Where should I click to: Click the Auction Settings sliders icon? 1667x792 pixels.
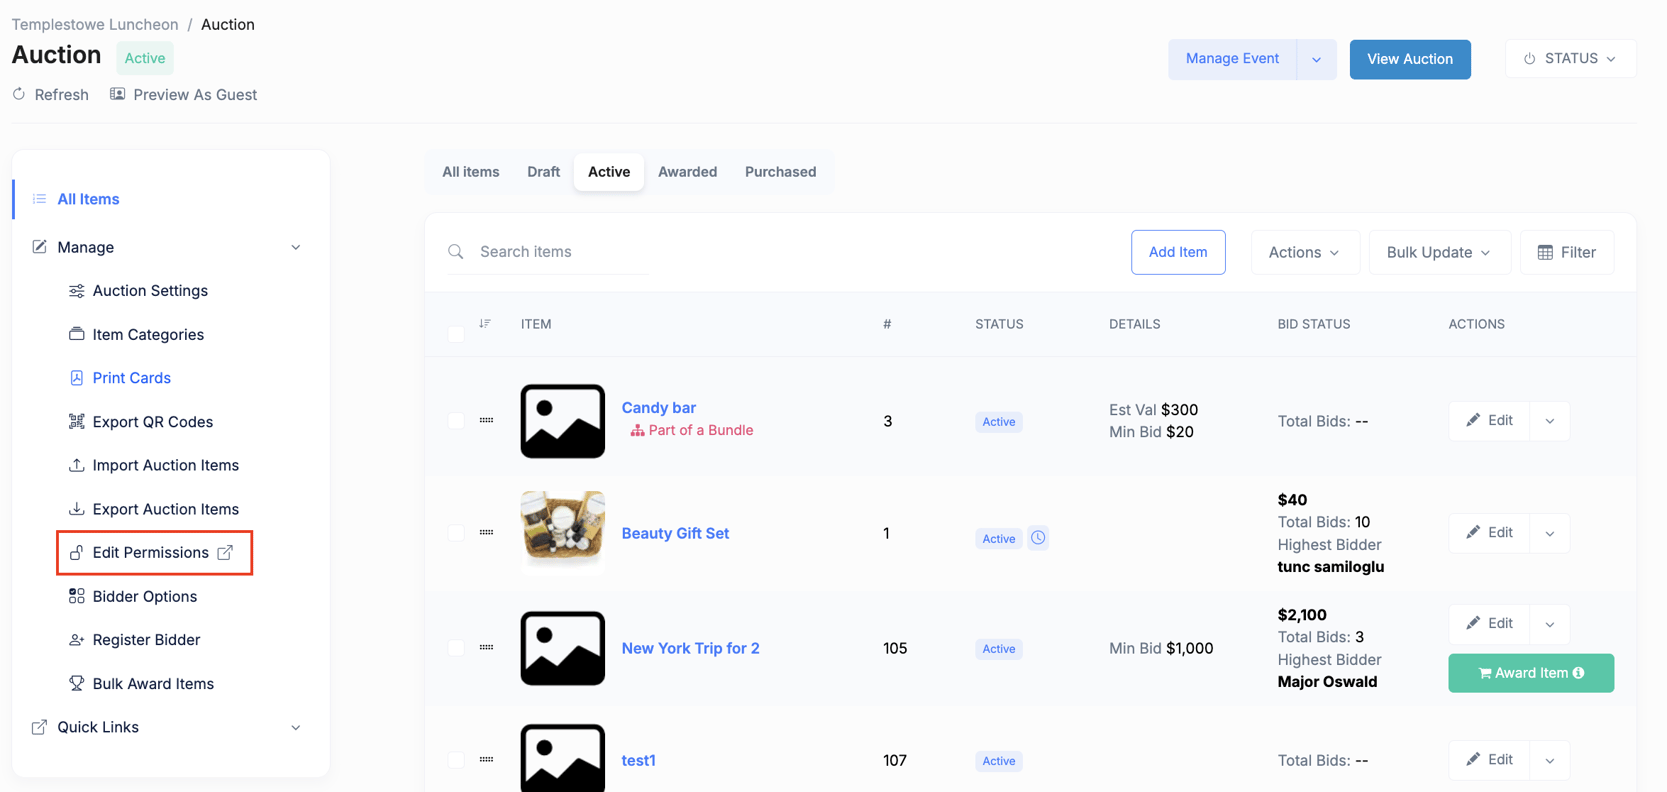point(76,291)
